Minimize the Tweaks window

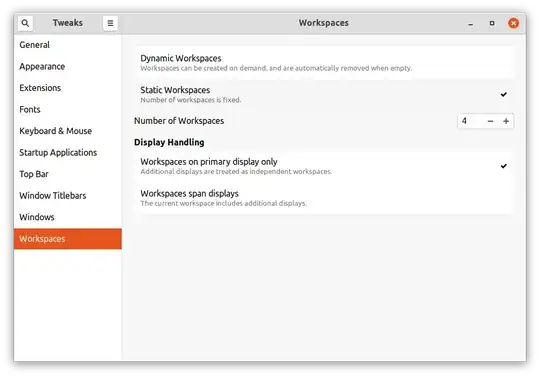(470, 23)
